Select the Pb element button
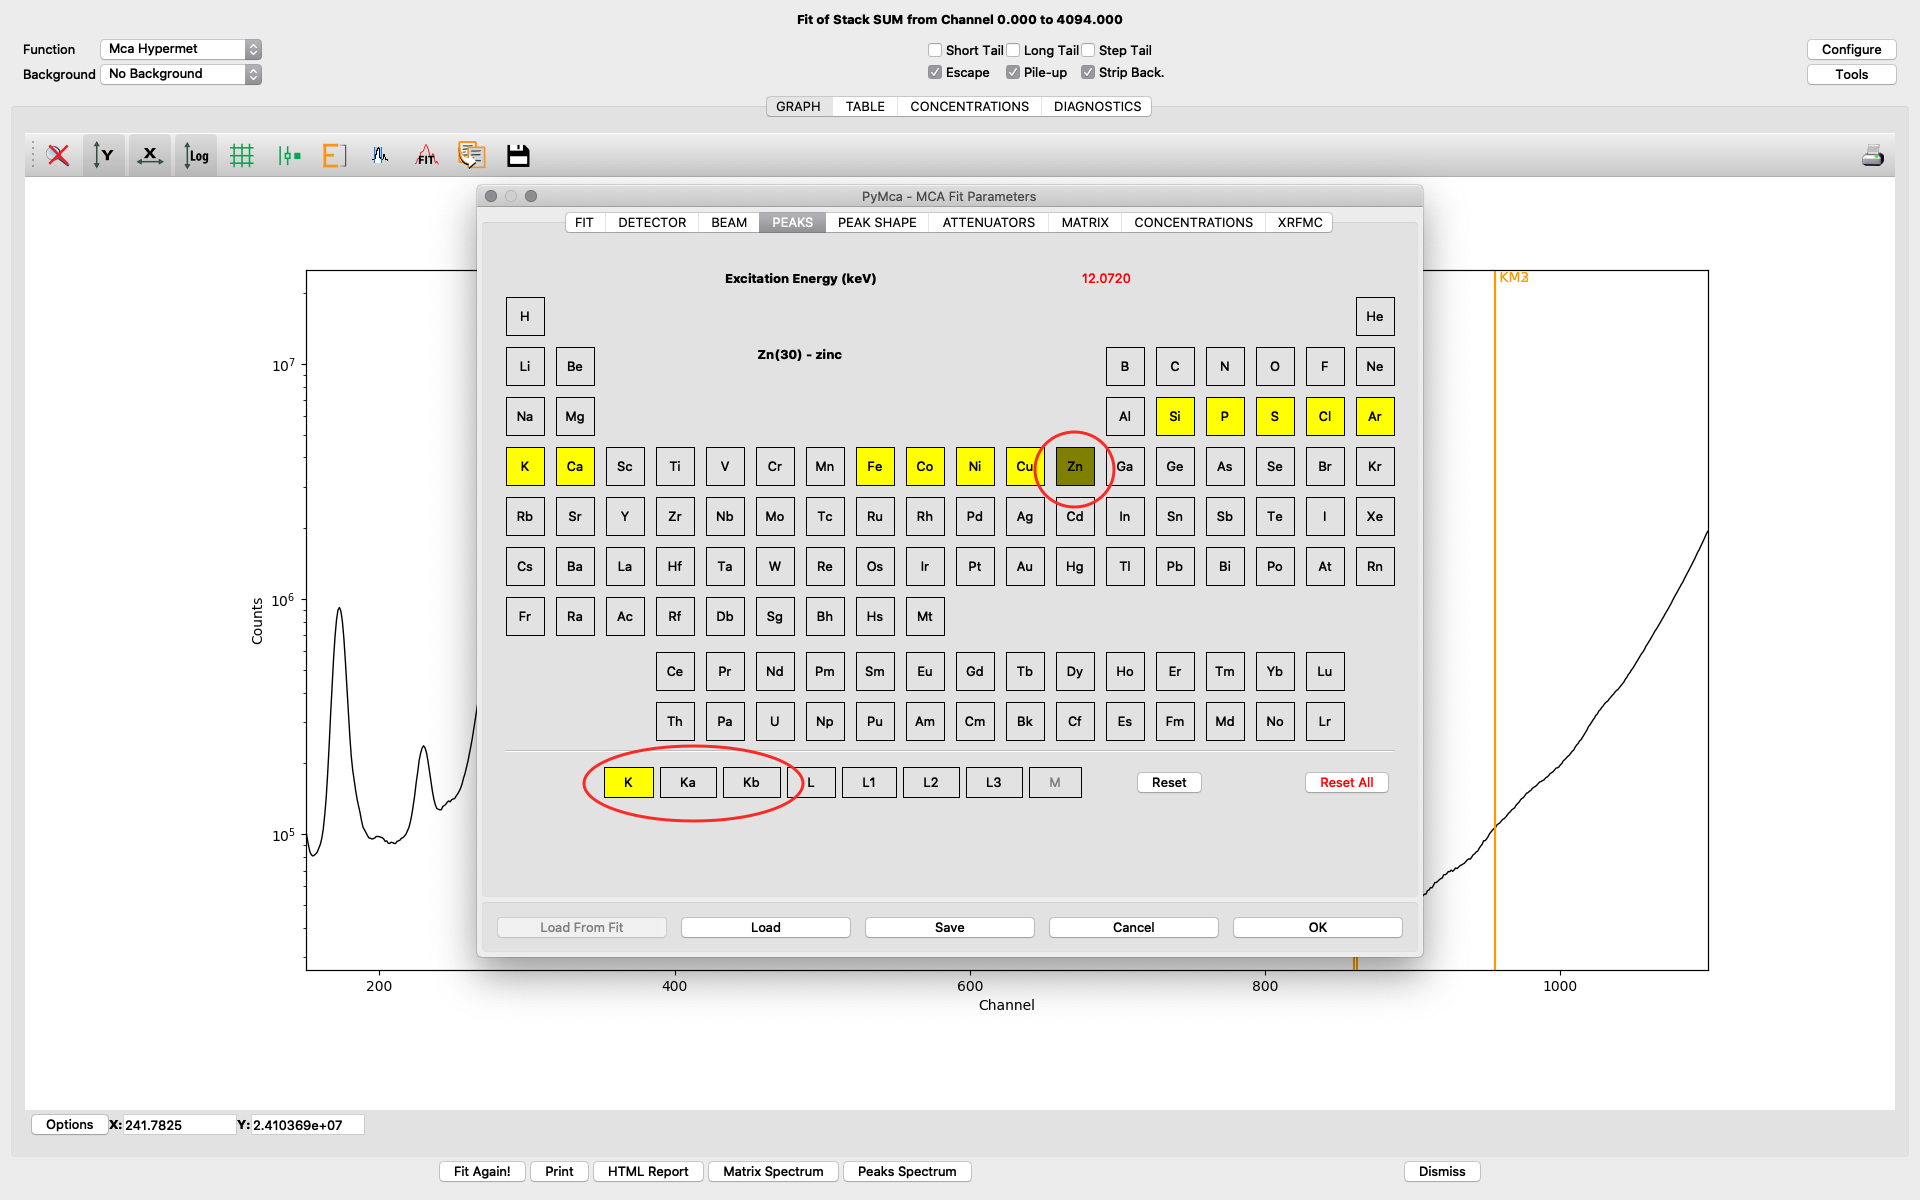Image resolution: width=1920 pixels, height=1200 pixels. tap(1175, 566)
